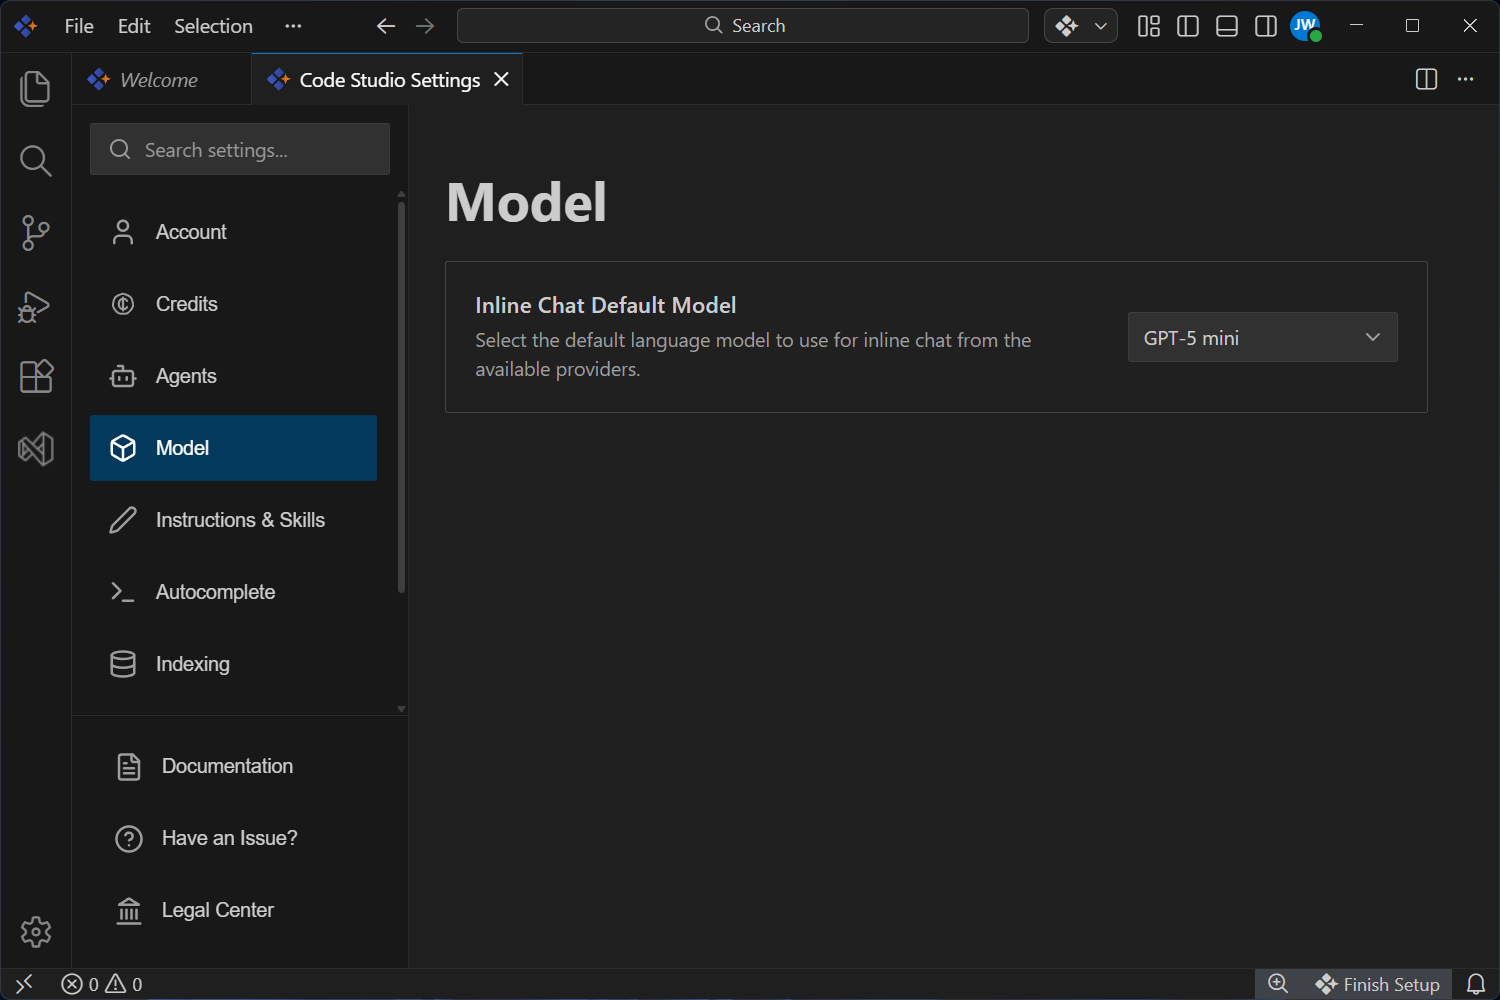
Task: Show errors and warnings count
Action: (x=102, y=984)
